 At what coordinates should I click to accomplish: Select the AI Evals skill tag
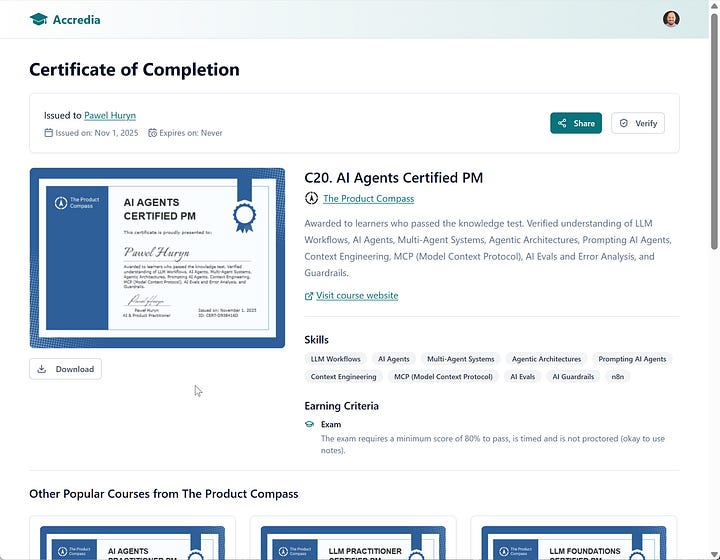click(523, 376)
